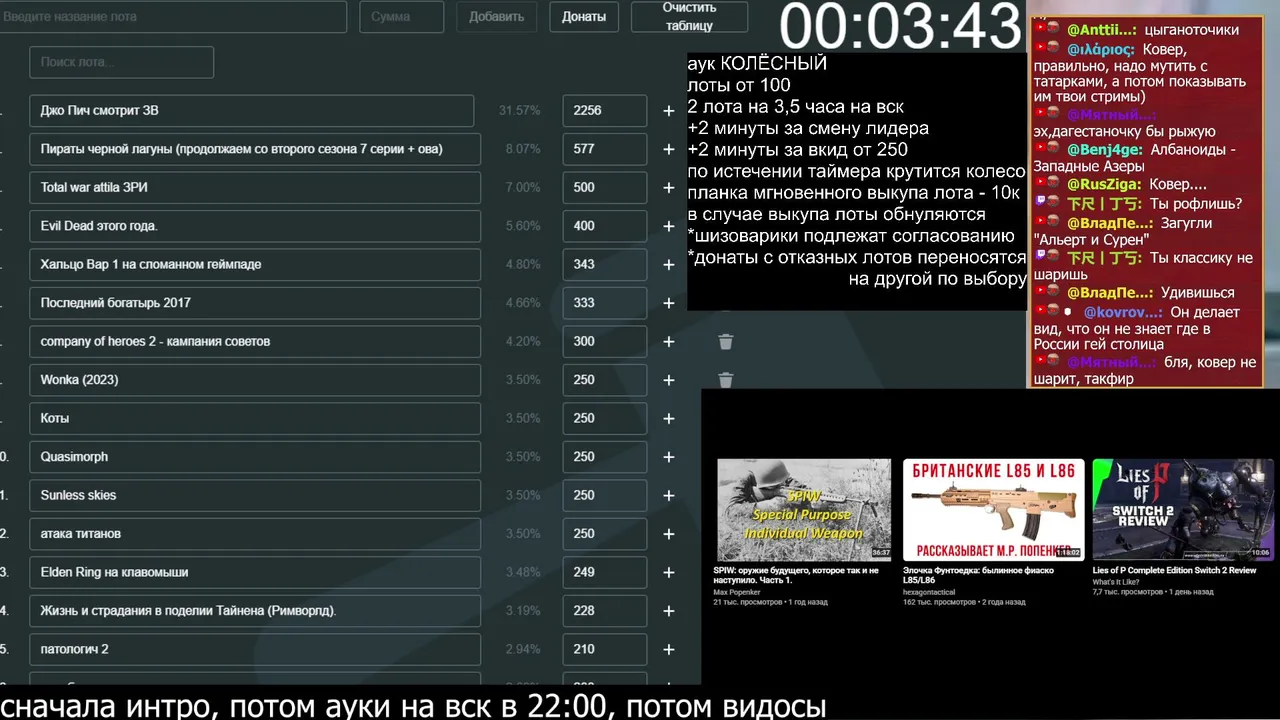The height and width of the screenshot is (720, 1280).
Task: Open the Донаты panel
Action: point(584,16)
